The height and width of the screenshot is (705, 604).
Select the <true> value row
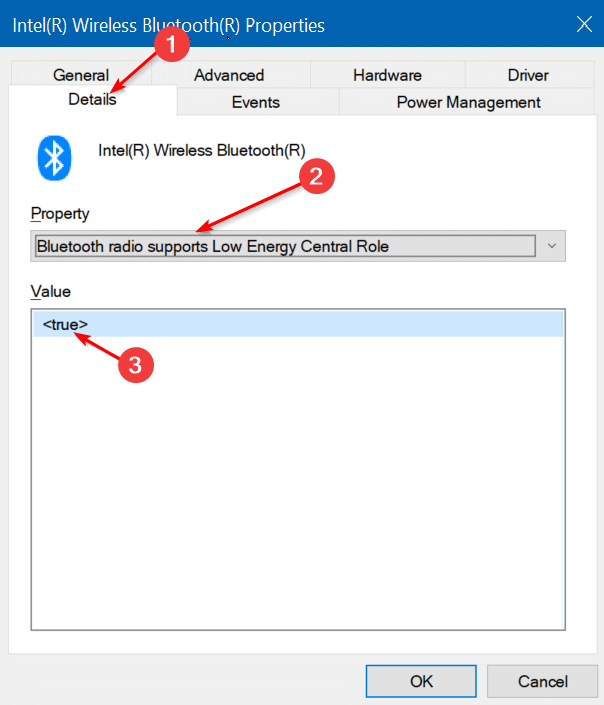[x=298, y=324]
